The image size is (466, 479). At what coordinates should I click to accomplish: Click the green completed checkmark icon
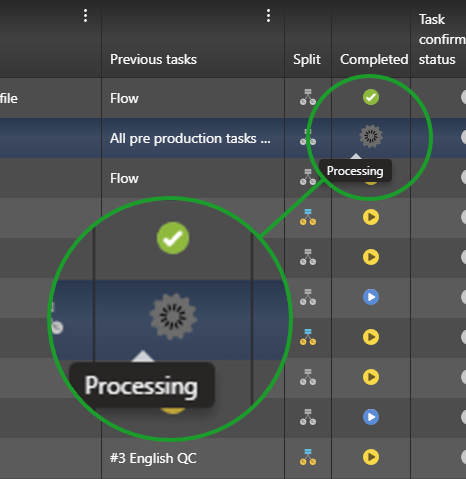[371, 97]
